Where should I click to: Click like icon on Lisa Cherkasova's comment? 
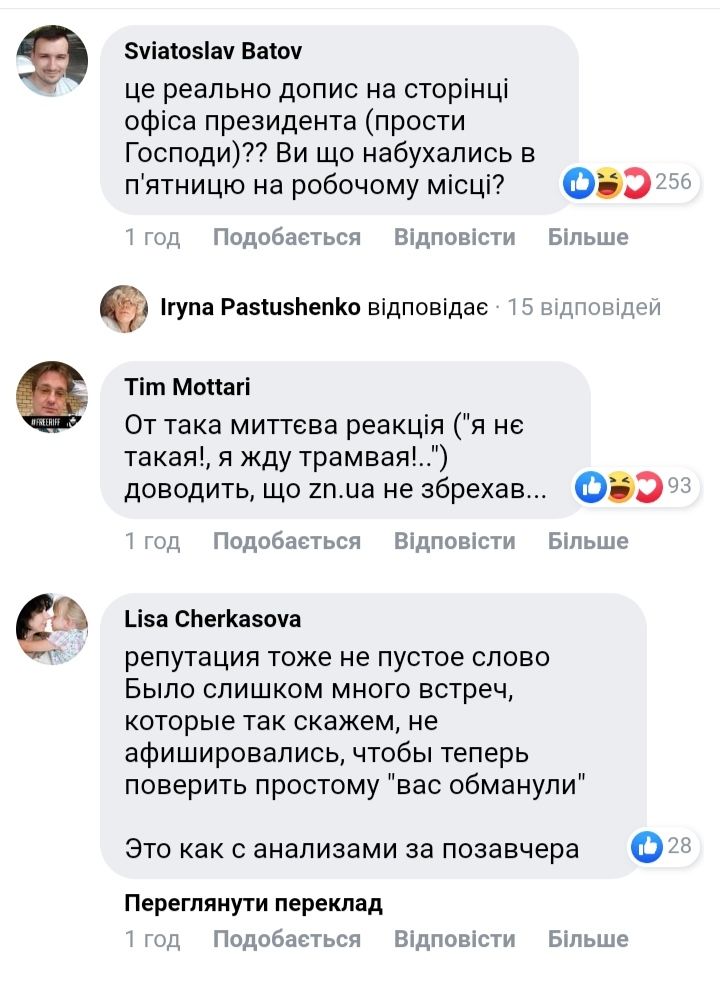tap(648, 846)
